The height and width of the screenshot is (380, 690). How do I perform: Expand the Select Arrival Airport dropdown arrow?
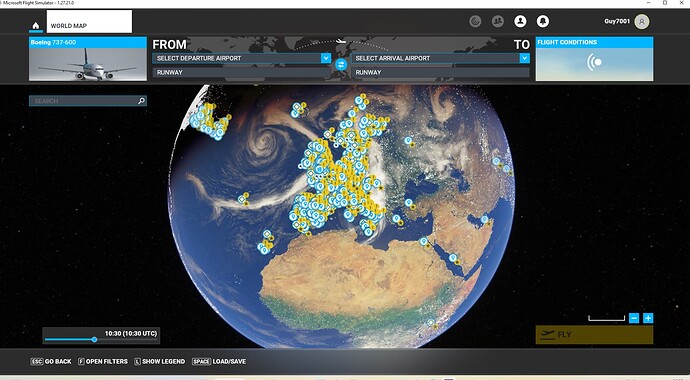tap(524, 58)
